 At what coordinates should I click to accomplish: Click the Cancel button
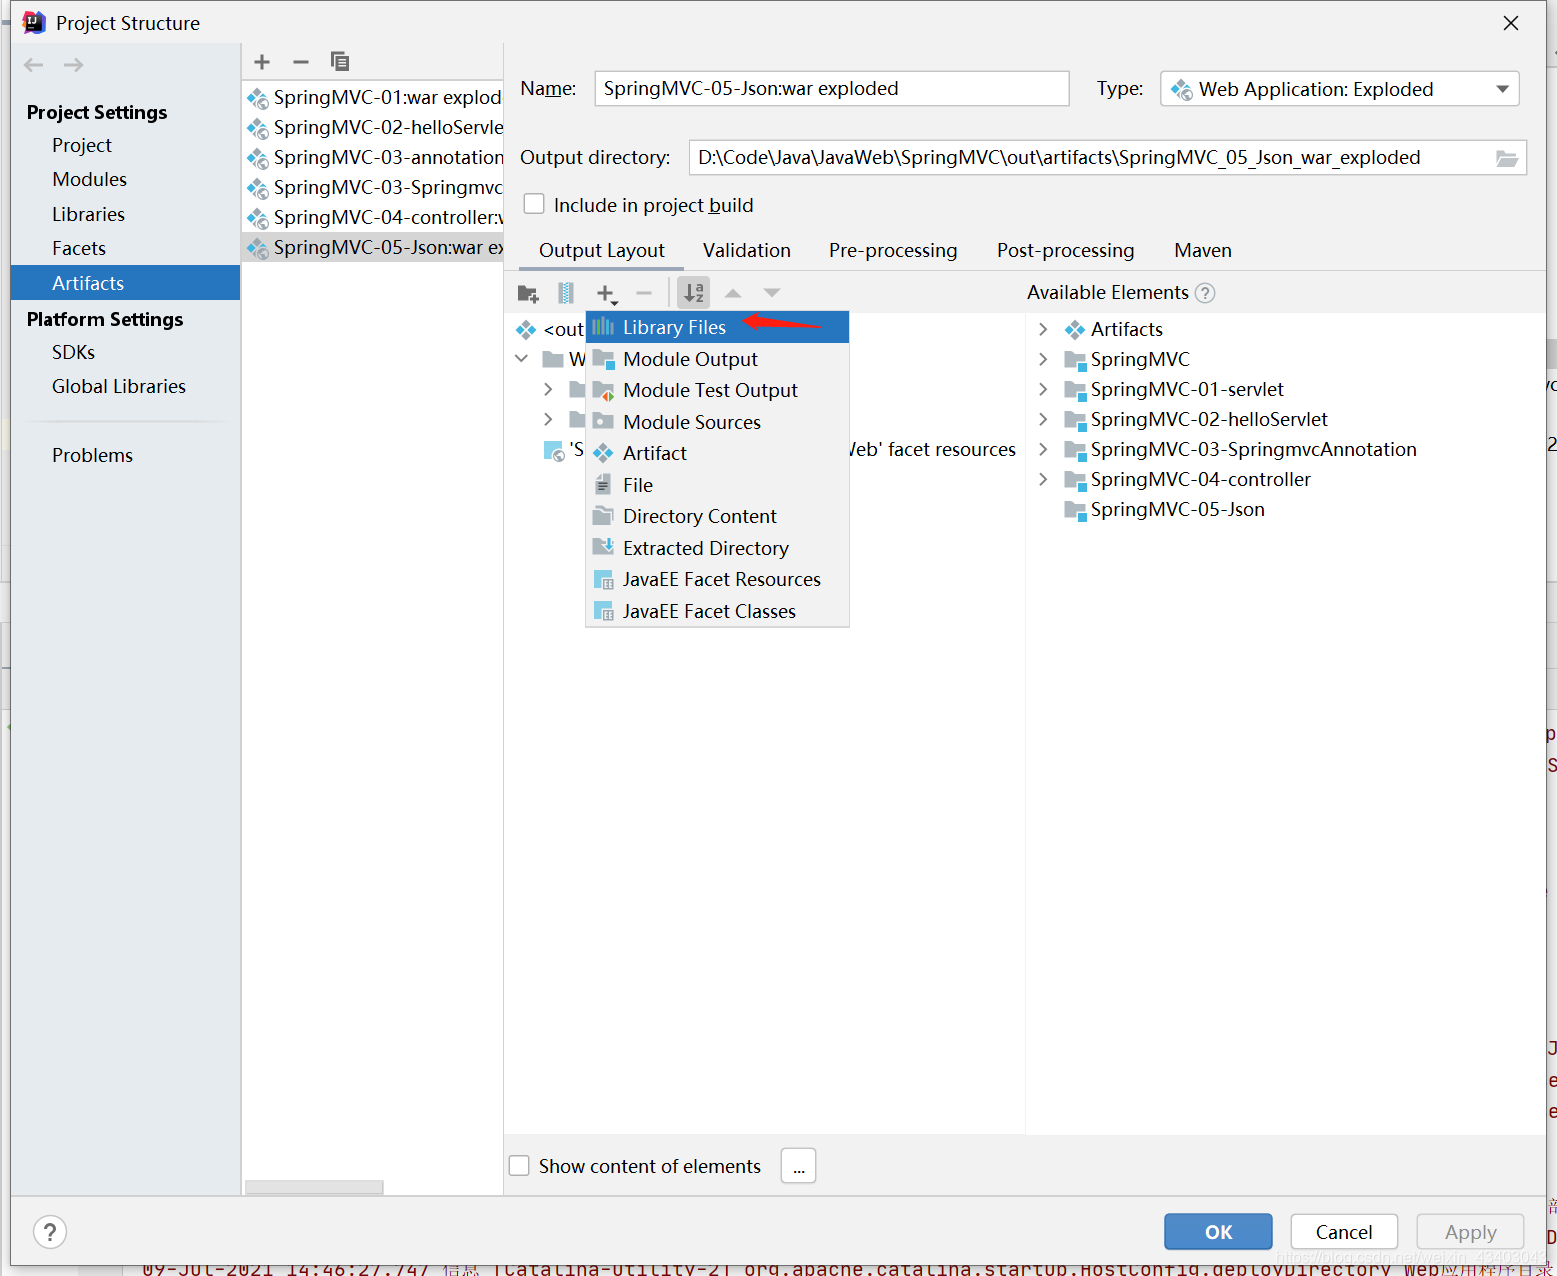tap(1344, 1232)
